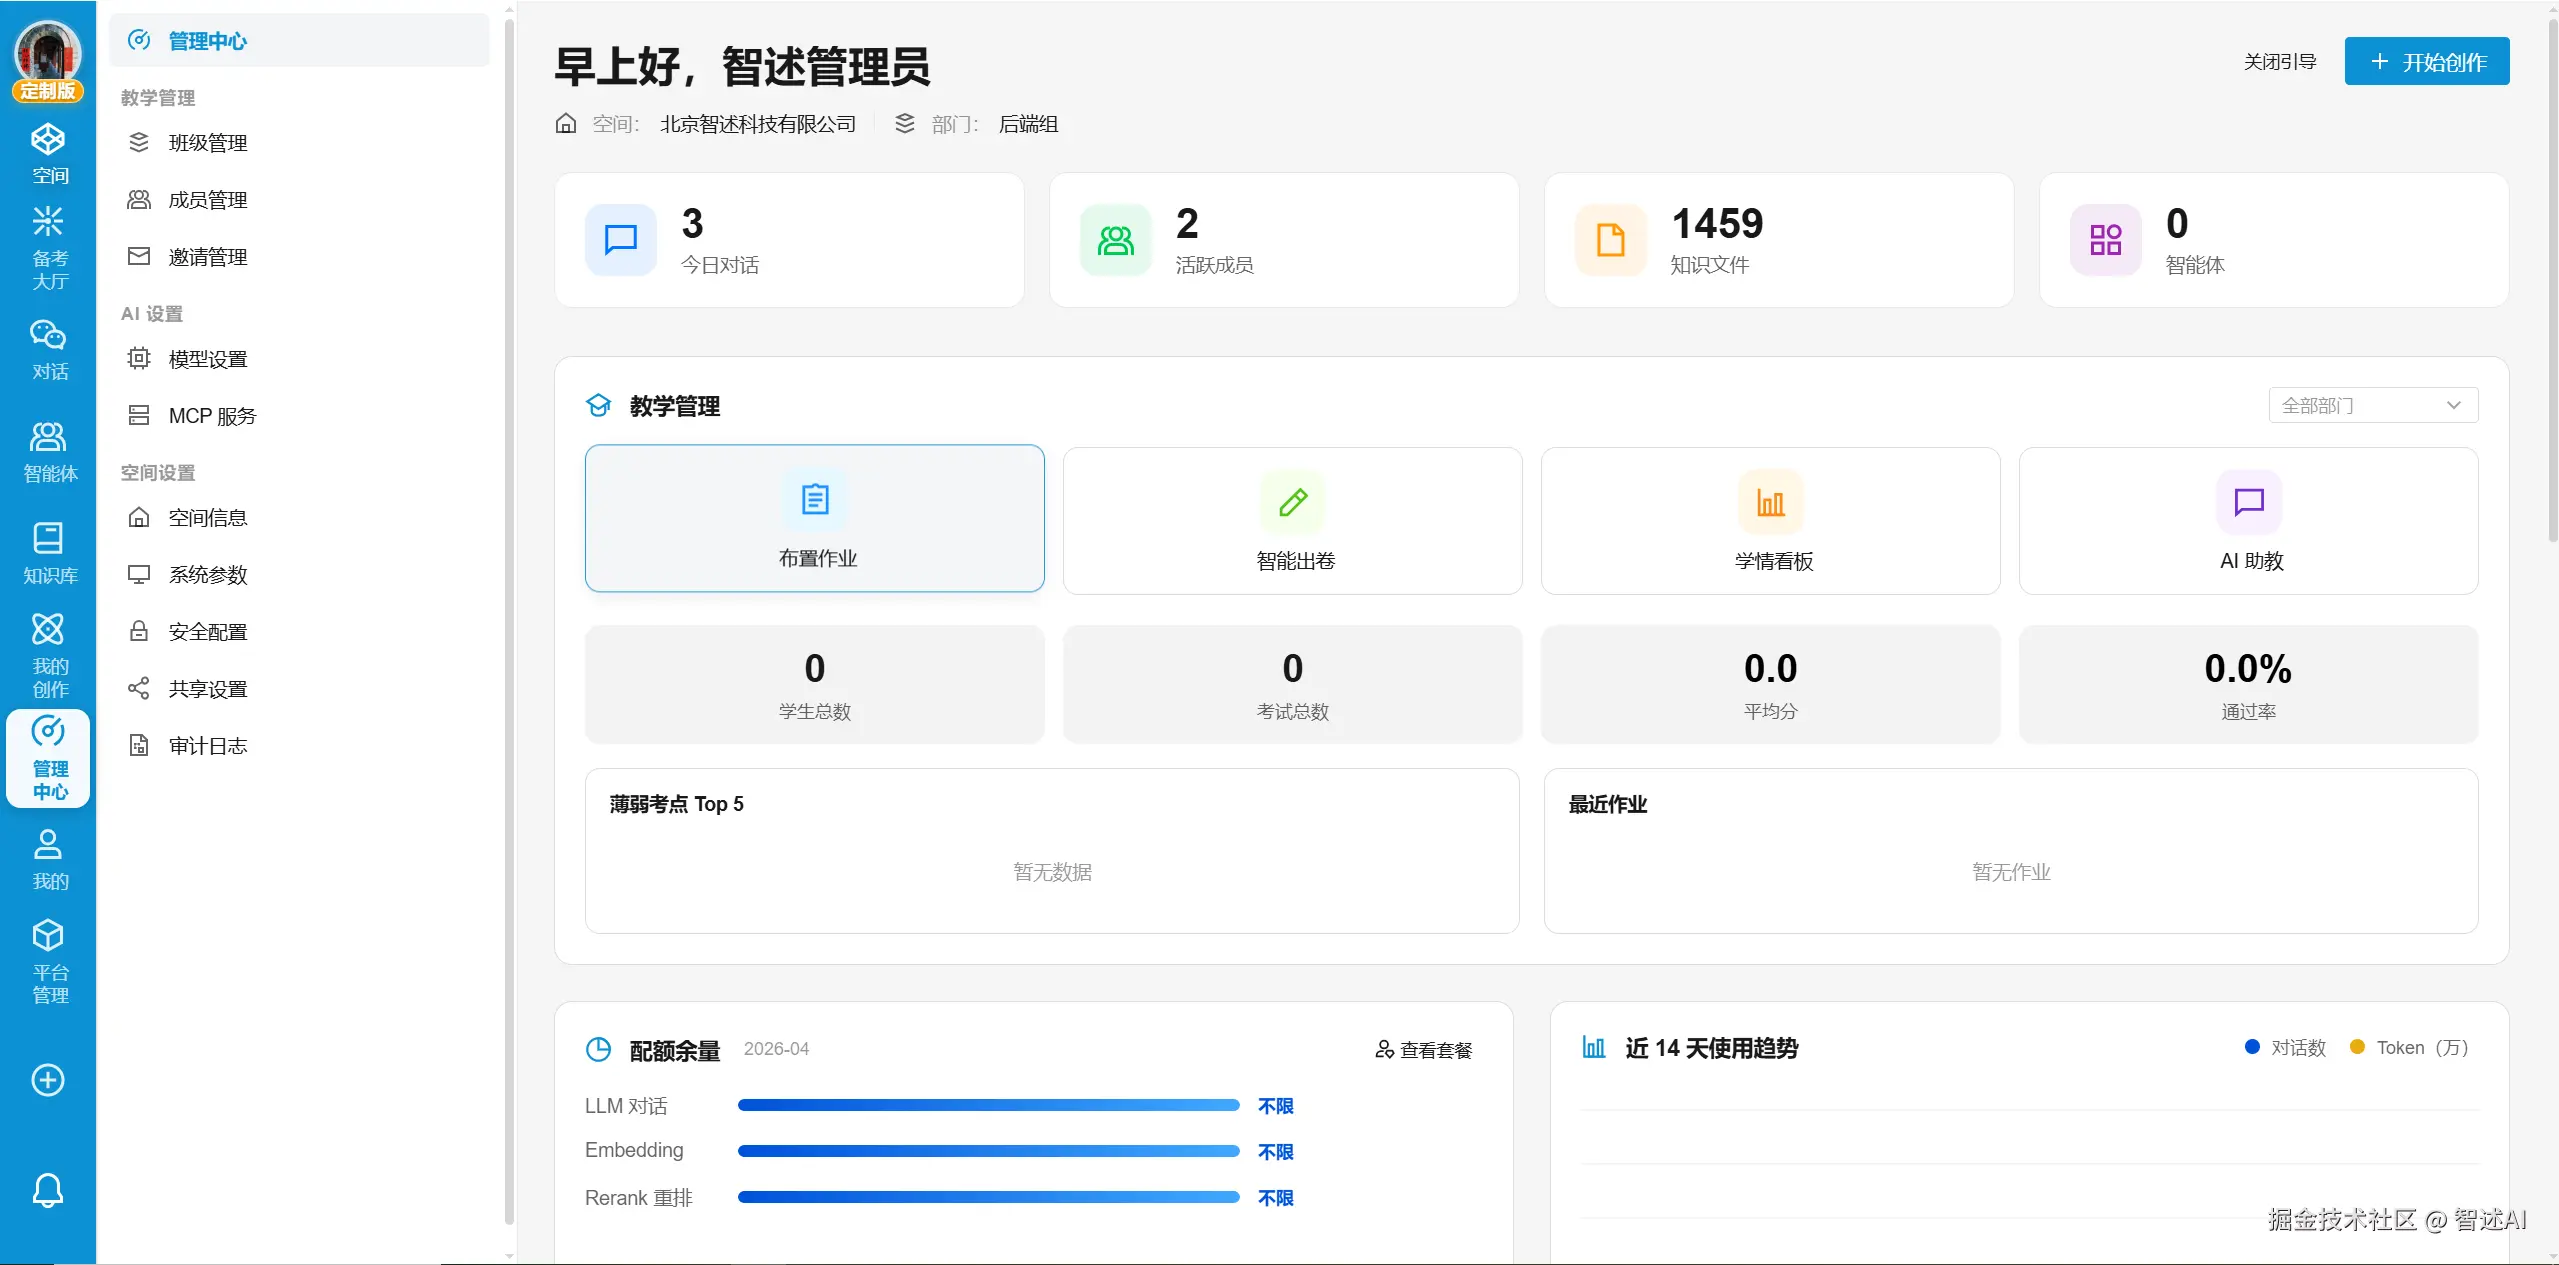Open 模型设置 menu item
This screenshot has height=1265, width=2559.
coord(208,359)
